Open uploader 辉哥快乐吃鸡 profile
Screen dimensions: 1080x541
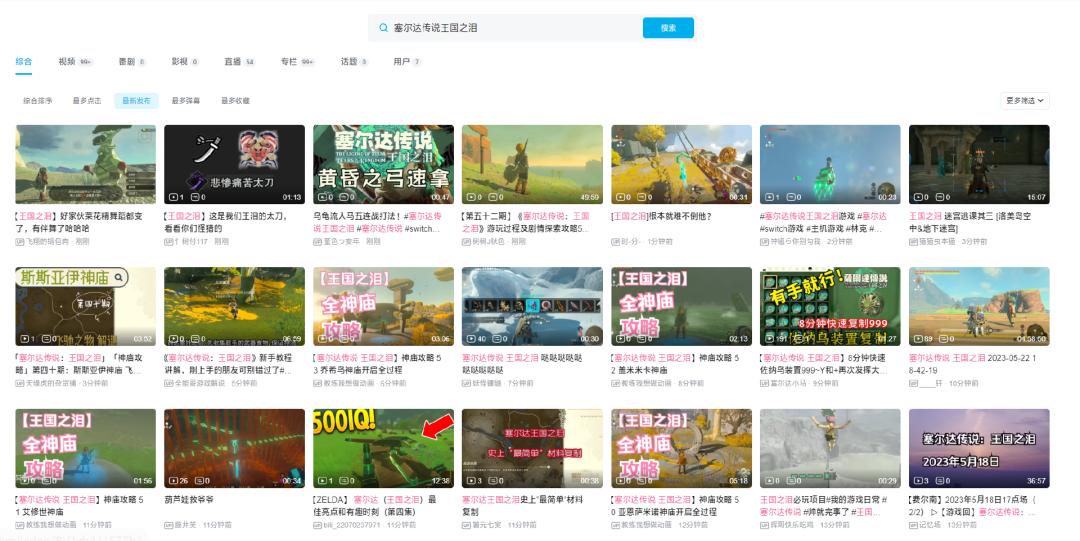click(792, 525)
